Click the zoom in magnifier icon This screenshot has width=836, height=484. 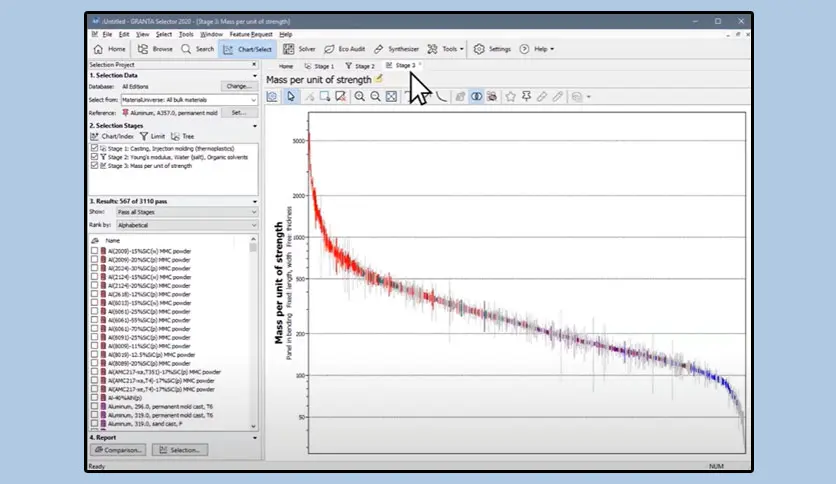click(359, 96)
